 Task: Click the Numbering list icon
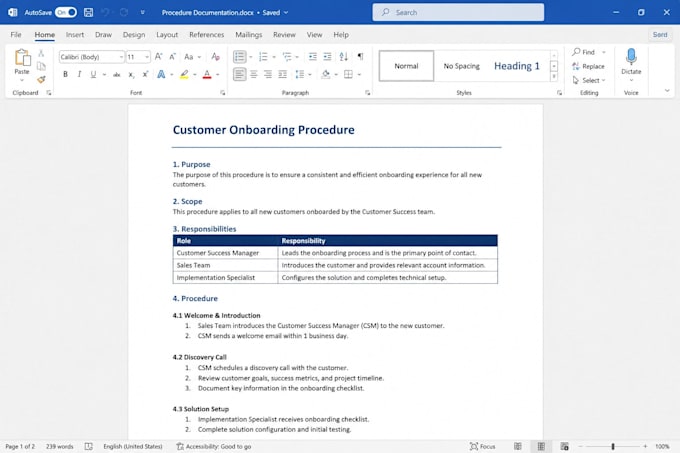click(263, 57)
